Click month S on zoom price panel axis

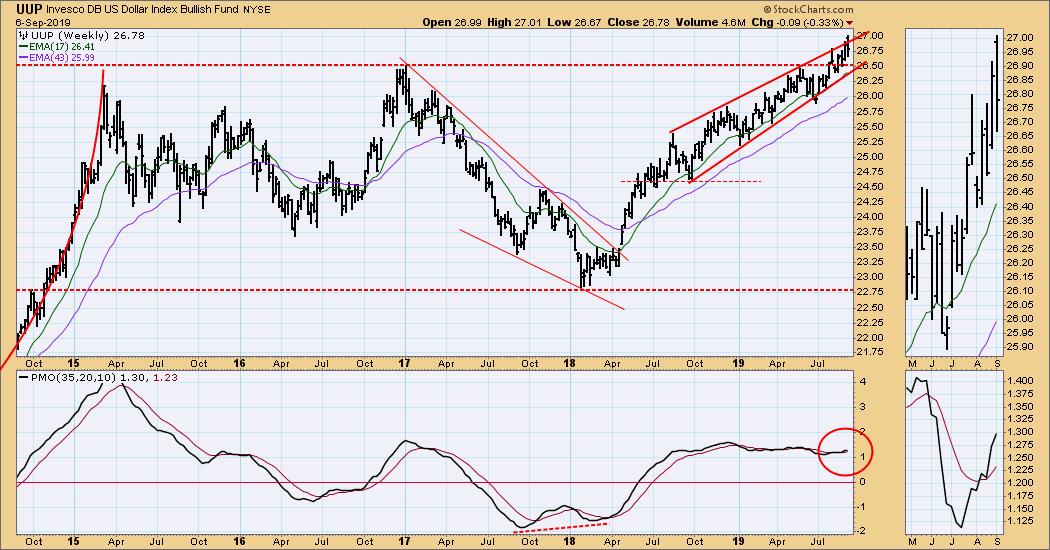click(996, 363)
